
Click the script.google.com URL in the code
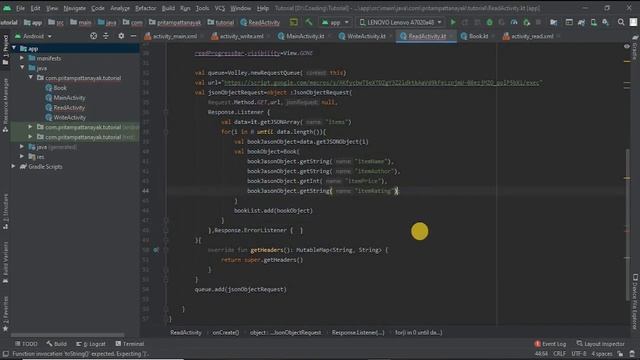tap(382, 82)
